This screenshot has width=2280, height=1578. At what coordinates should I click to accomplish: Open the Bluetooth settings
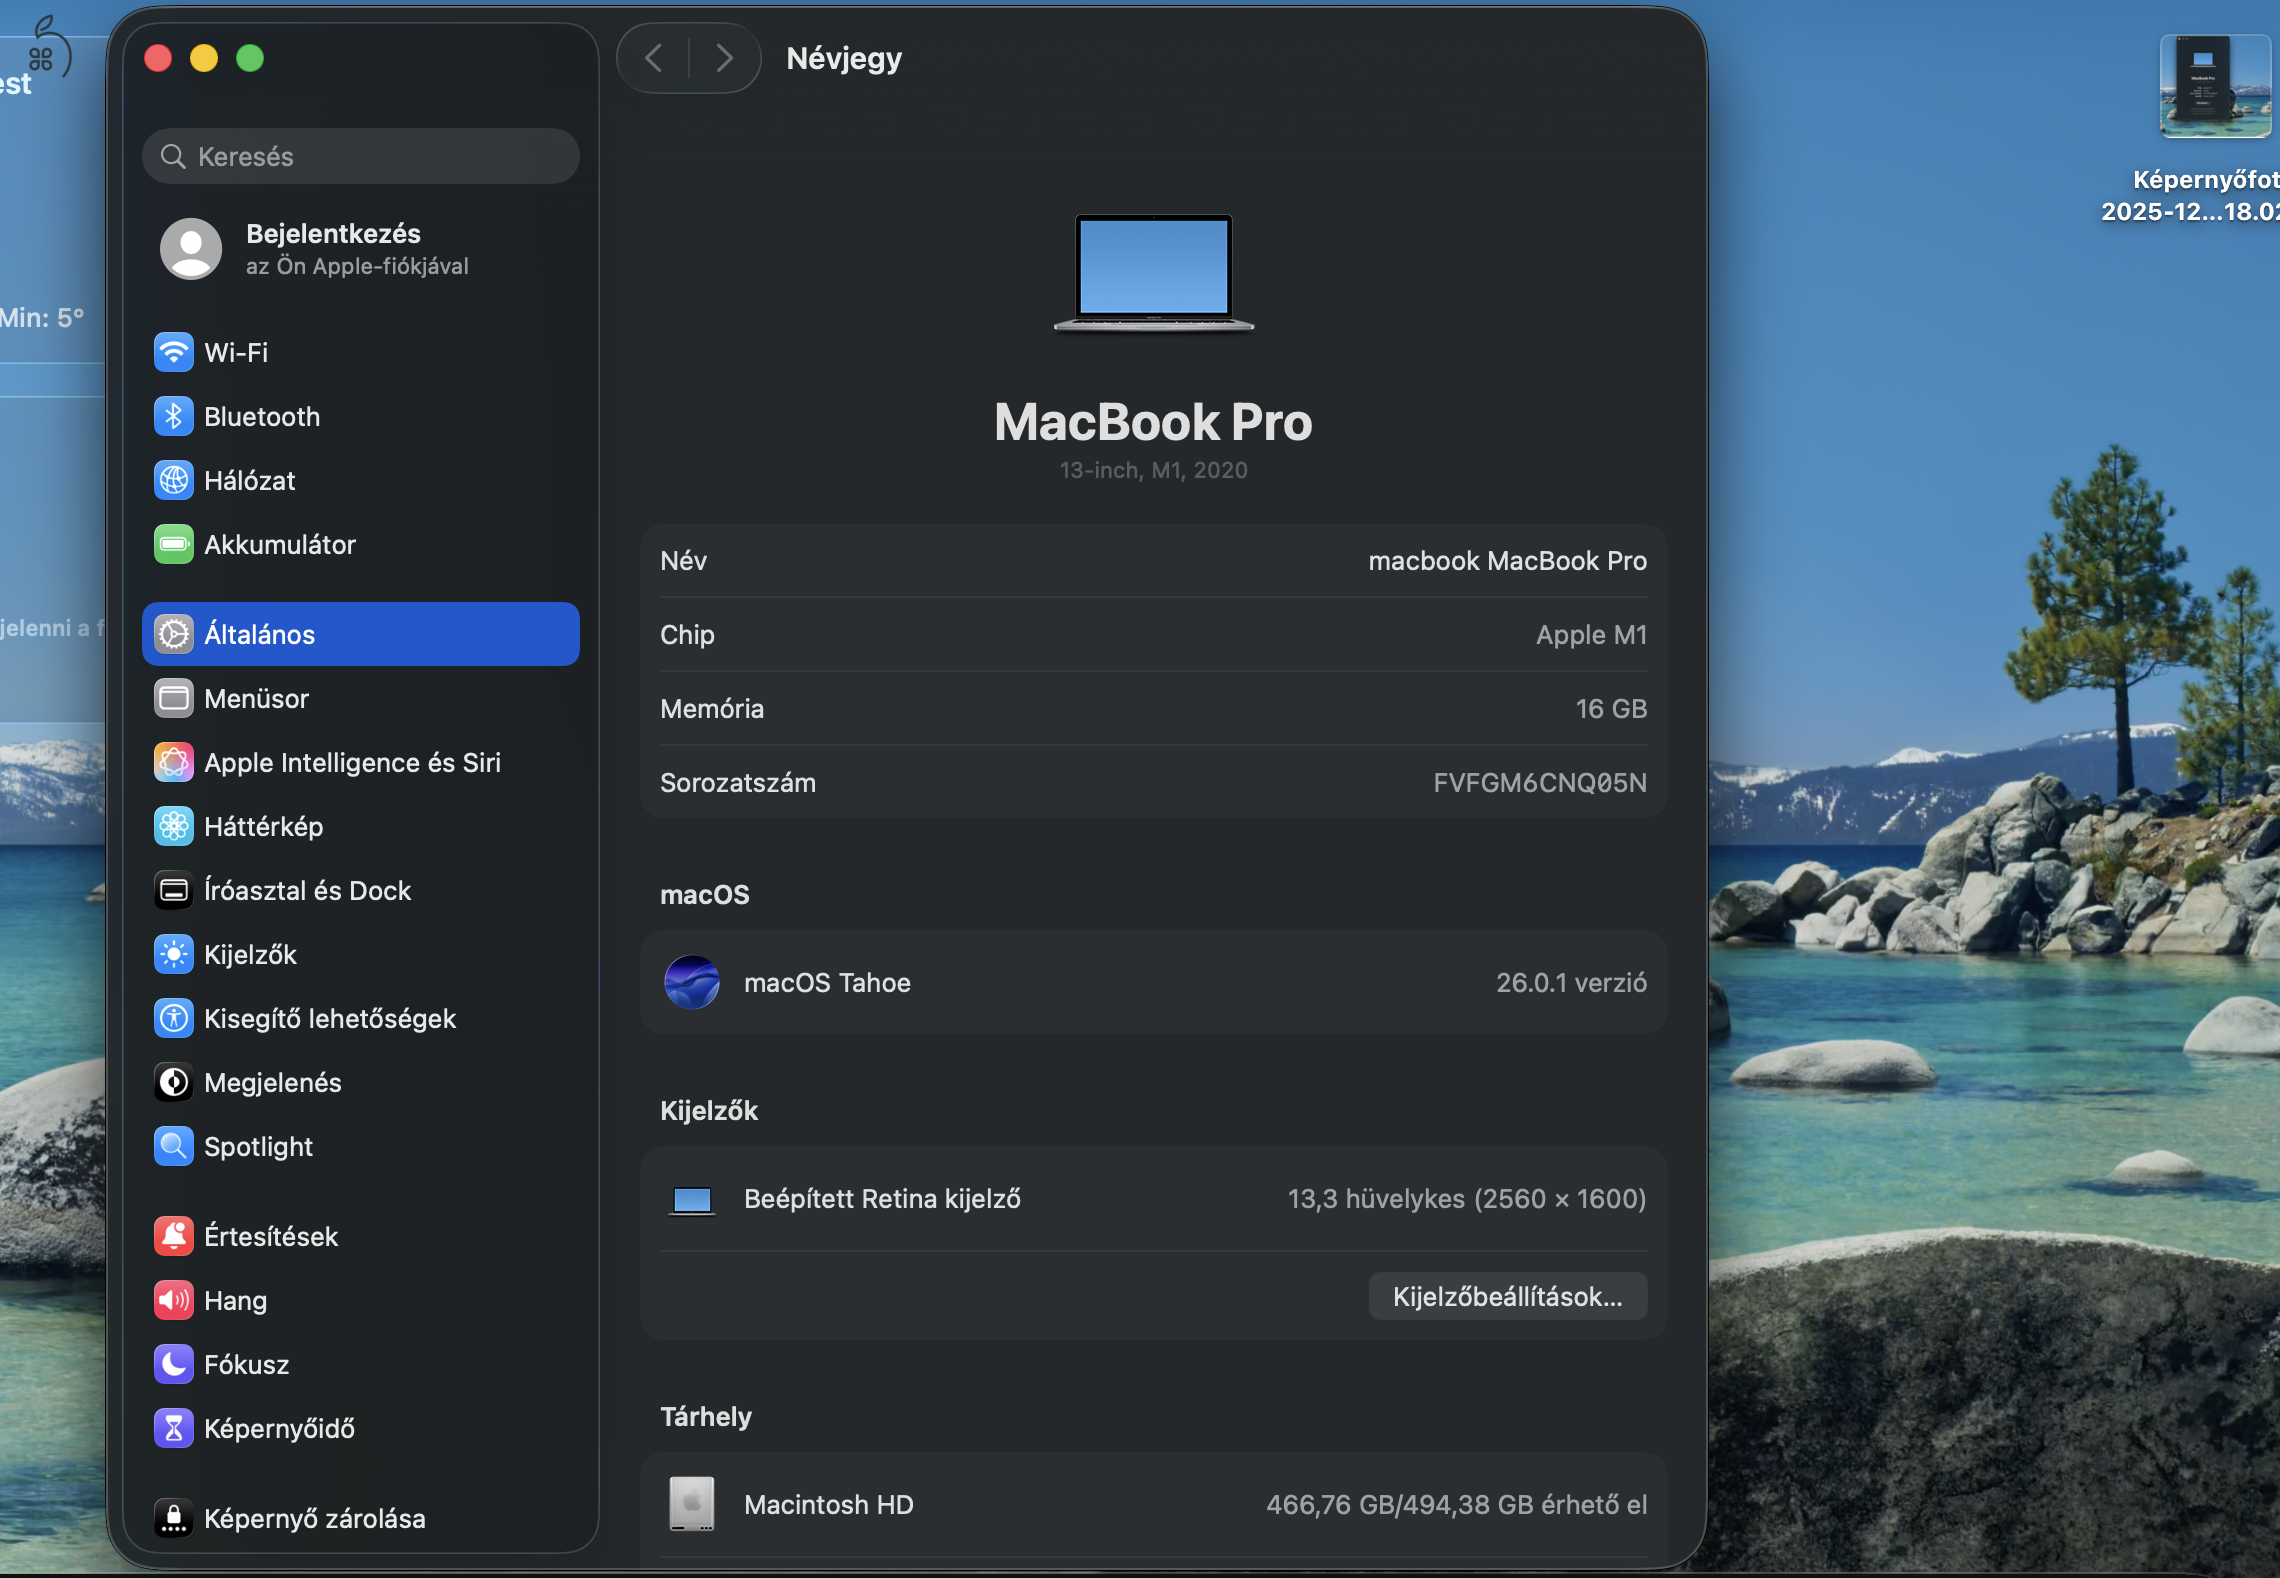click(x=261, y=416)
